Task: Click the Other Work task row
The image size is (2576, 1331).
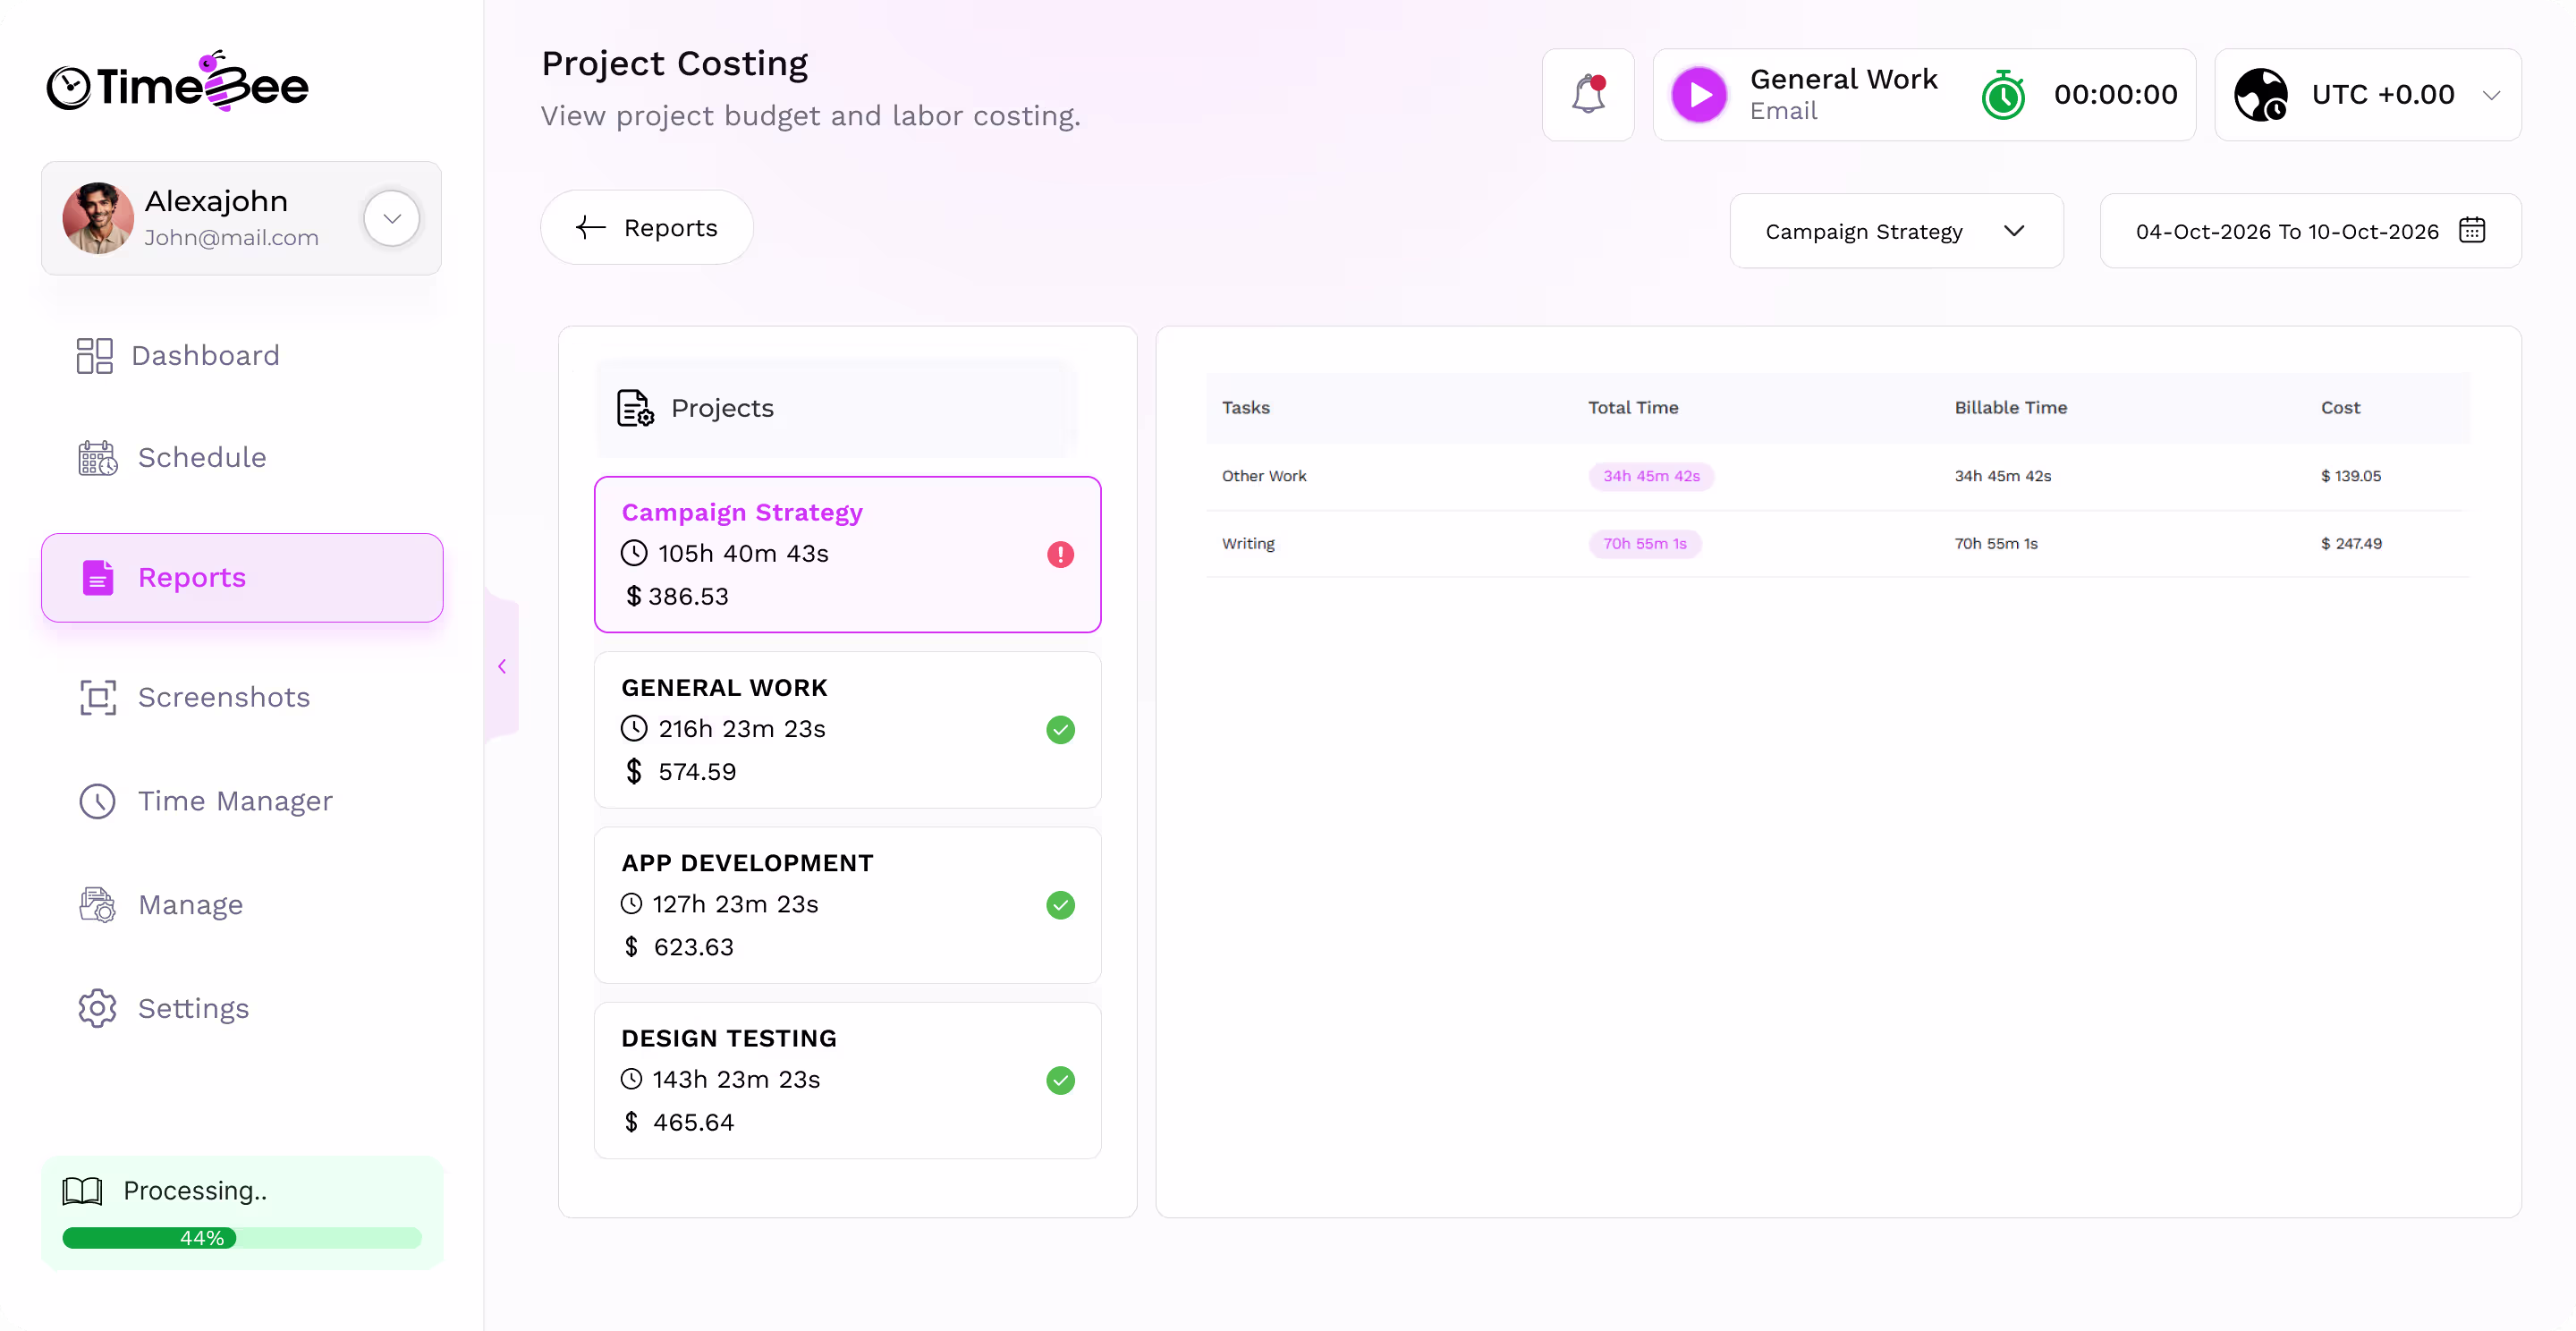Action: click(1837, 476)
